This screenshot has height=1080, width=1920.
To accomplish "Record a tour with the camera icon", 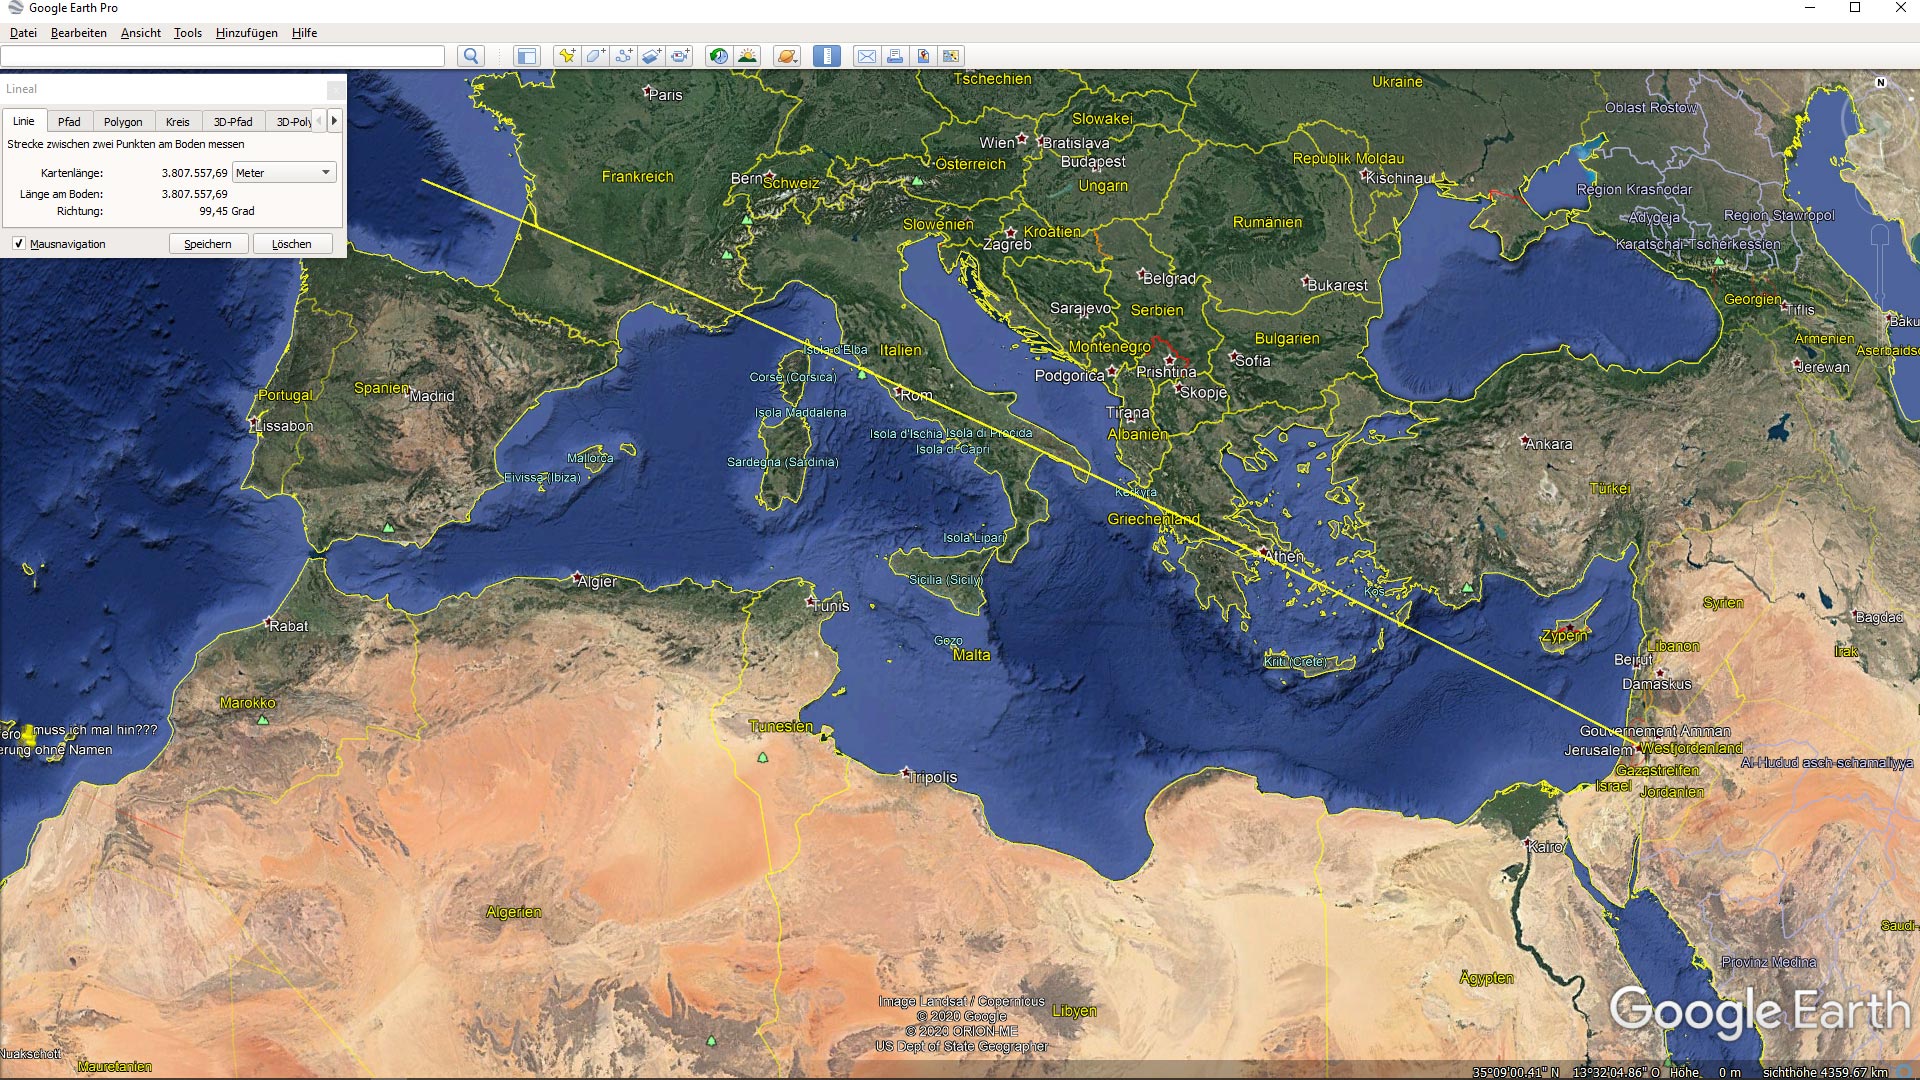I will point(680,56).
